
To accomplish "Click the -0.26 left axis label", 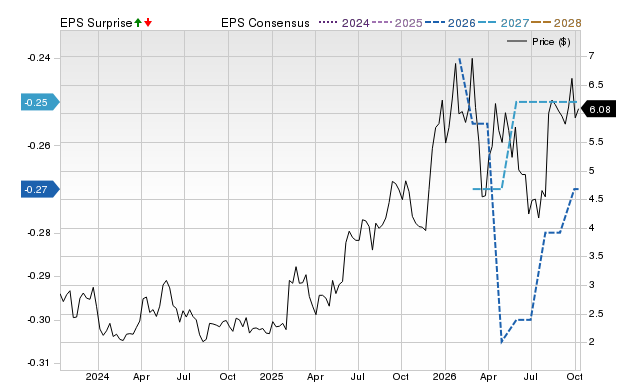I will coord(39,146).
